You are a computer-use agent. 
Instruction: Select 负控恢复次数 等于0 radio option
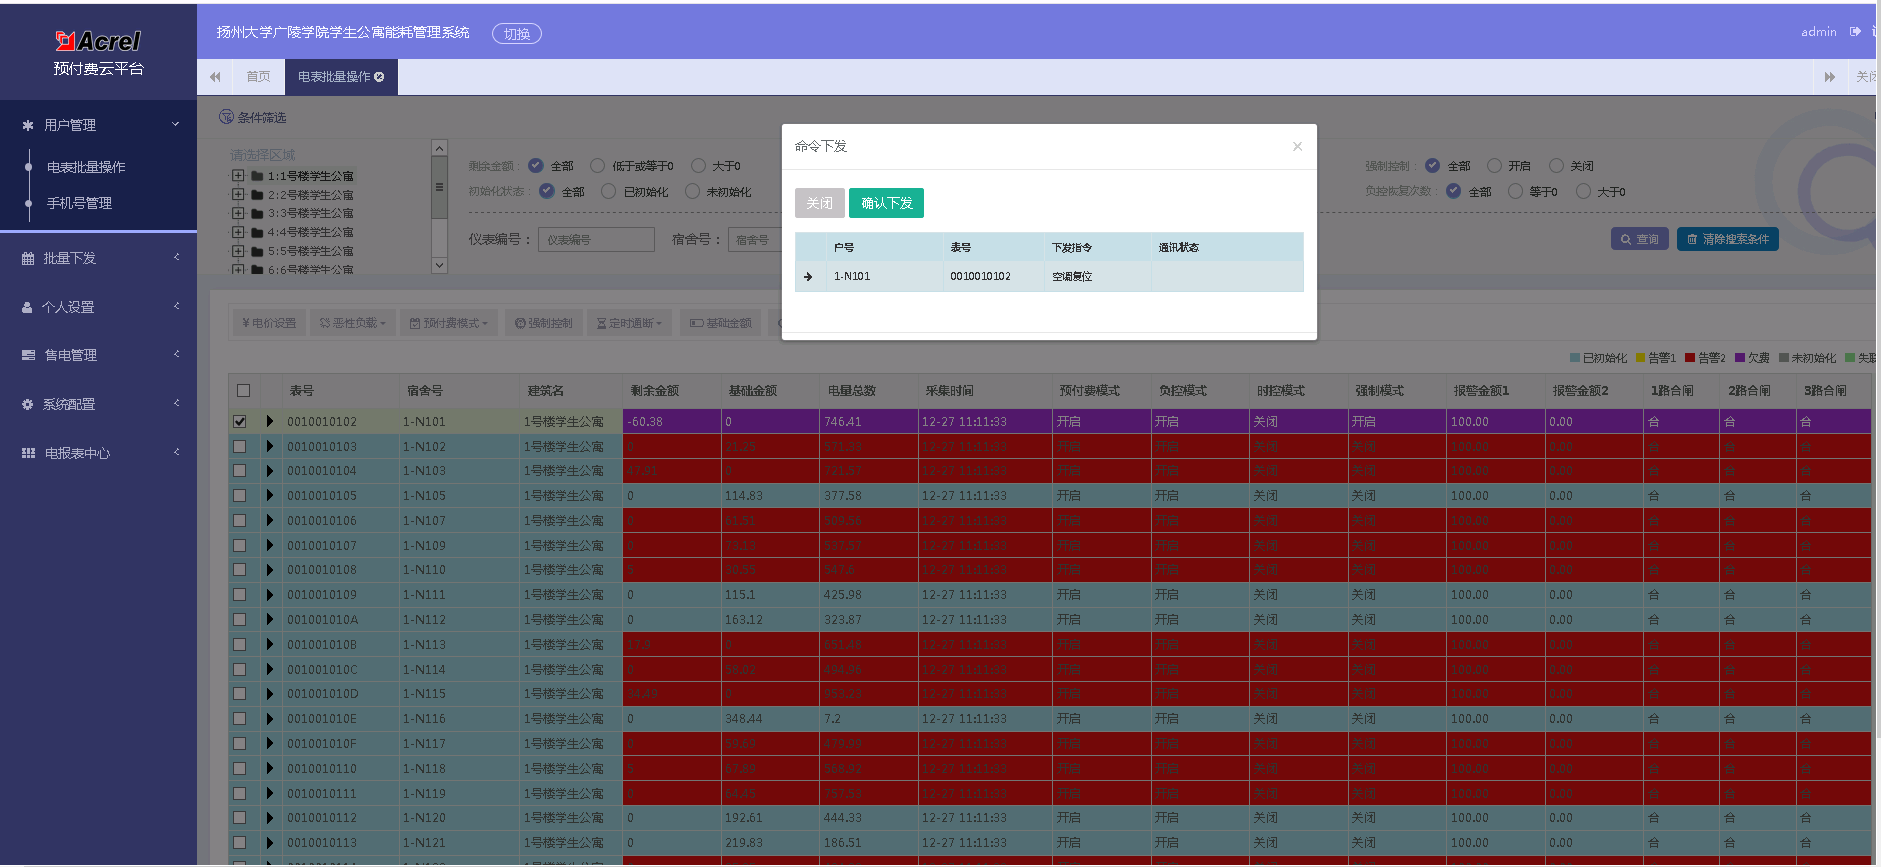pos(1515,191)
